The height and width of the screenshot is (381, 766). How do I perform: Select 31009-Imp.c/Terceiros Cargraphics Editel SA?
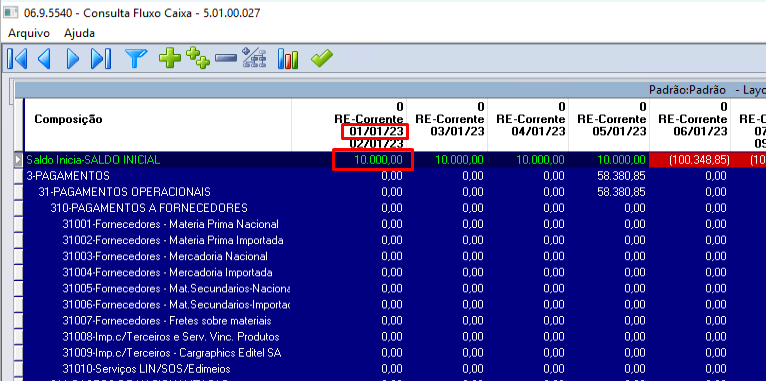(394, 353)
